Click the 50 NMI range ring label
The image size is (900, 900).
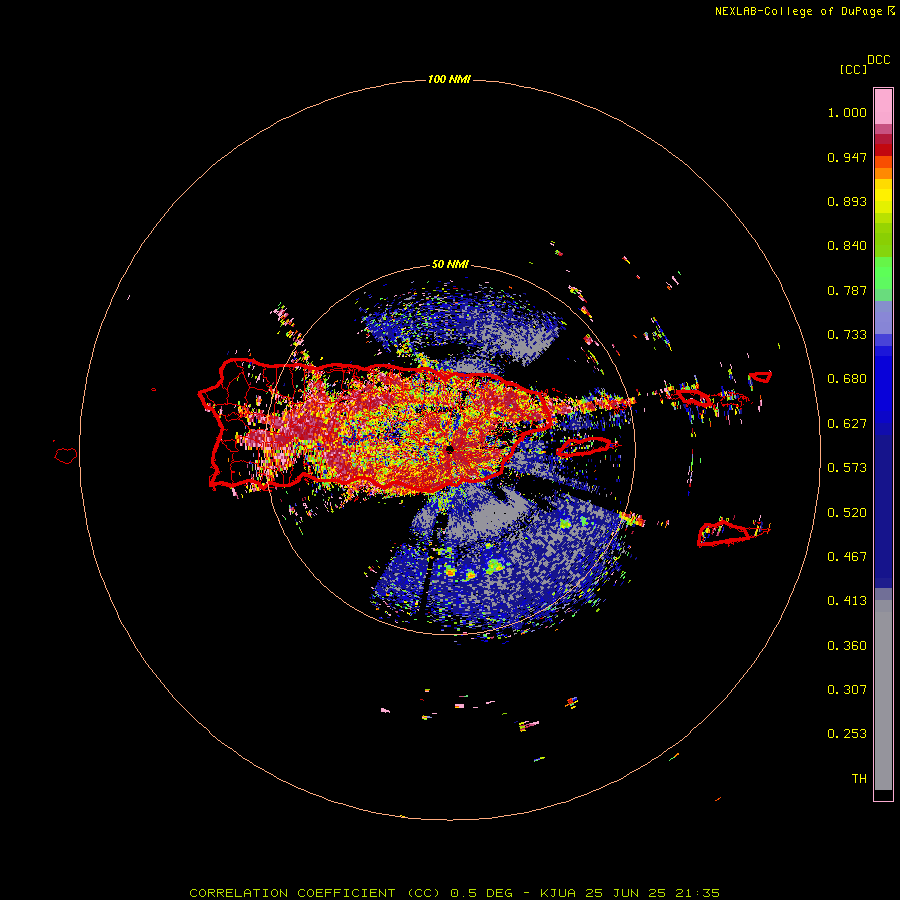pyautogui.click(x=450, y=265)
